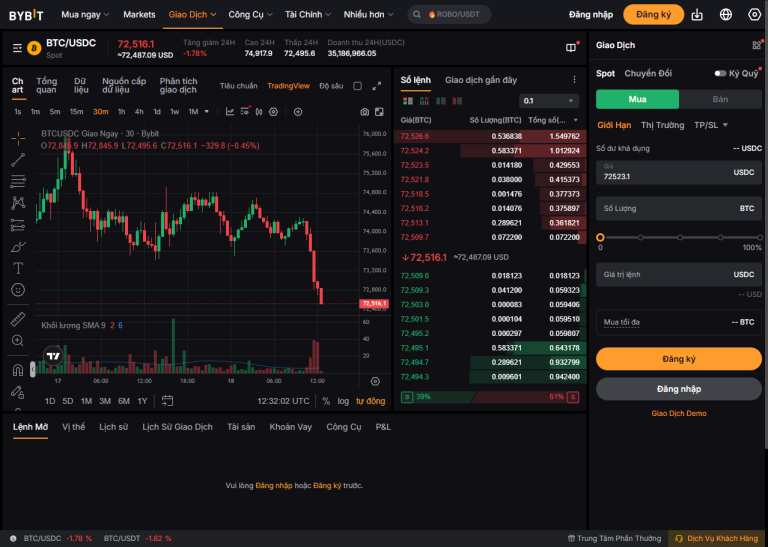The width and height of the screenshot is (768, 547).
Task: Open the Lịch Sử Giao Dịch tab
Action: pyautogui.click(x=177, y=427)
